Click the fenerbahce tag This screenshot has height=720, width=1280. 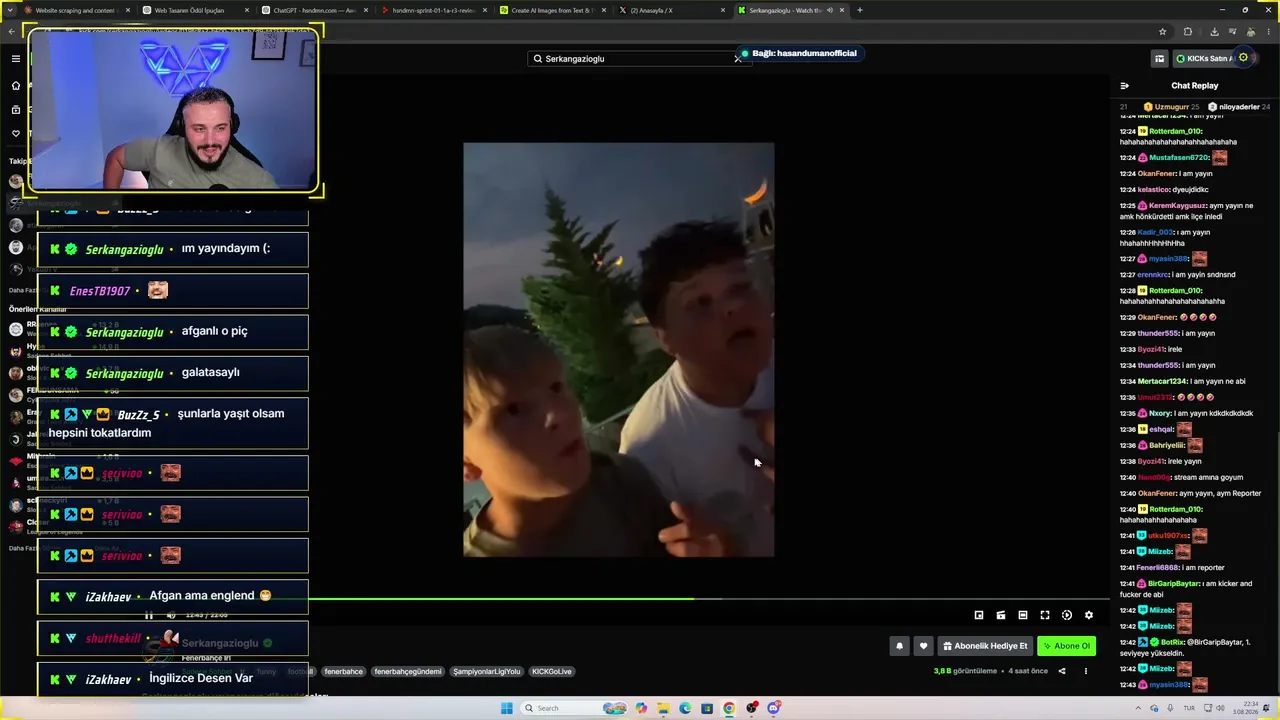[343, 672]
